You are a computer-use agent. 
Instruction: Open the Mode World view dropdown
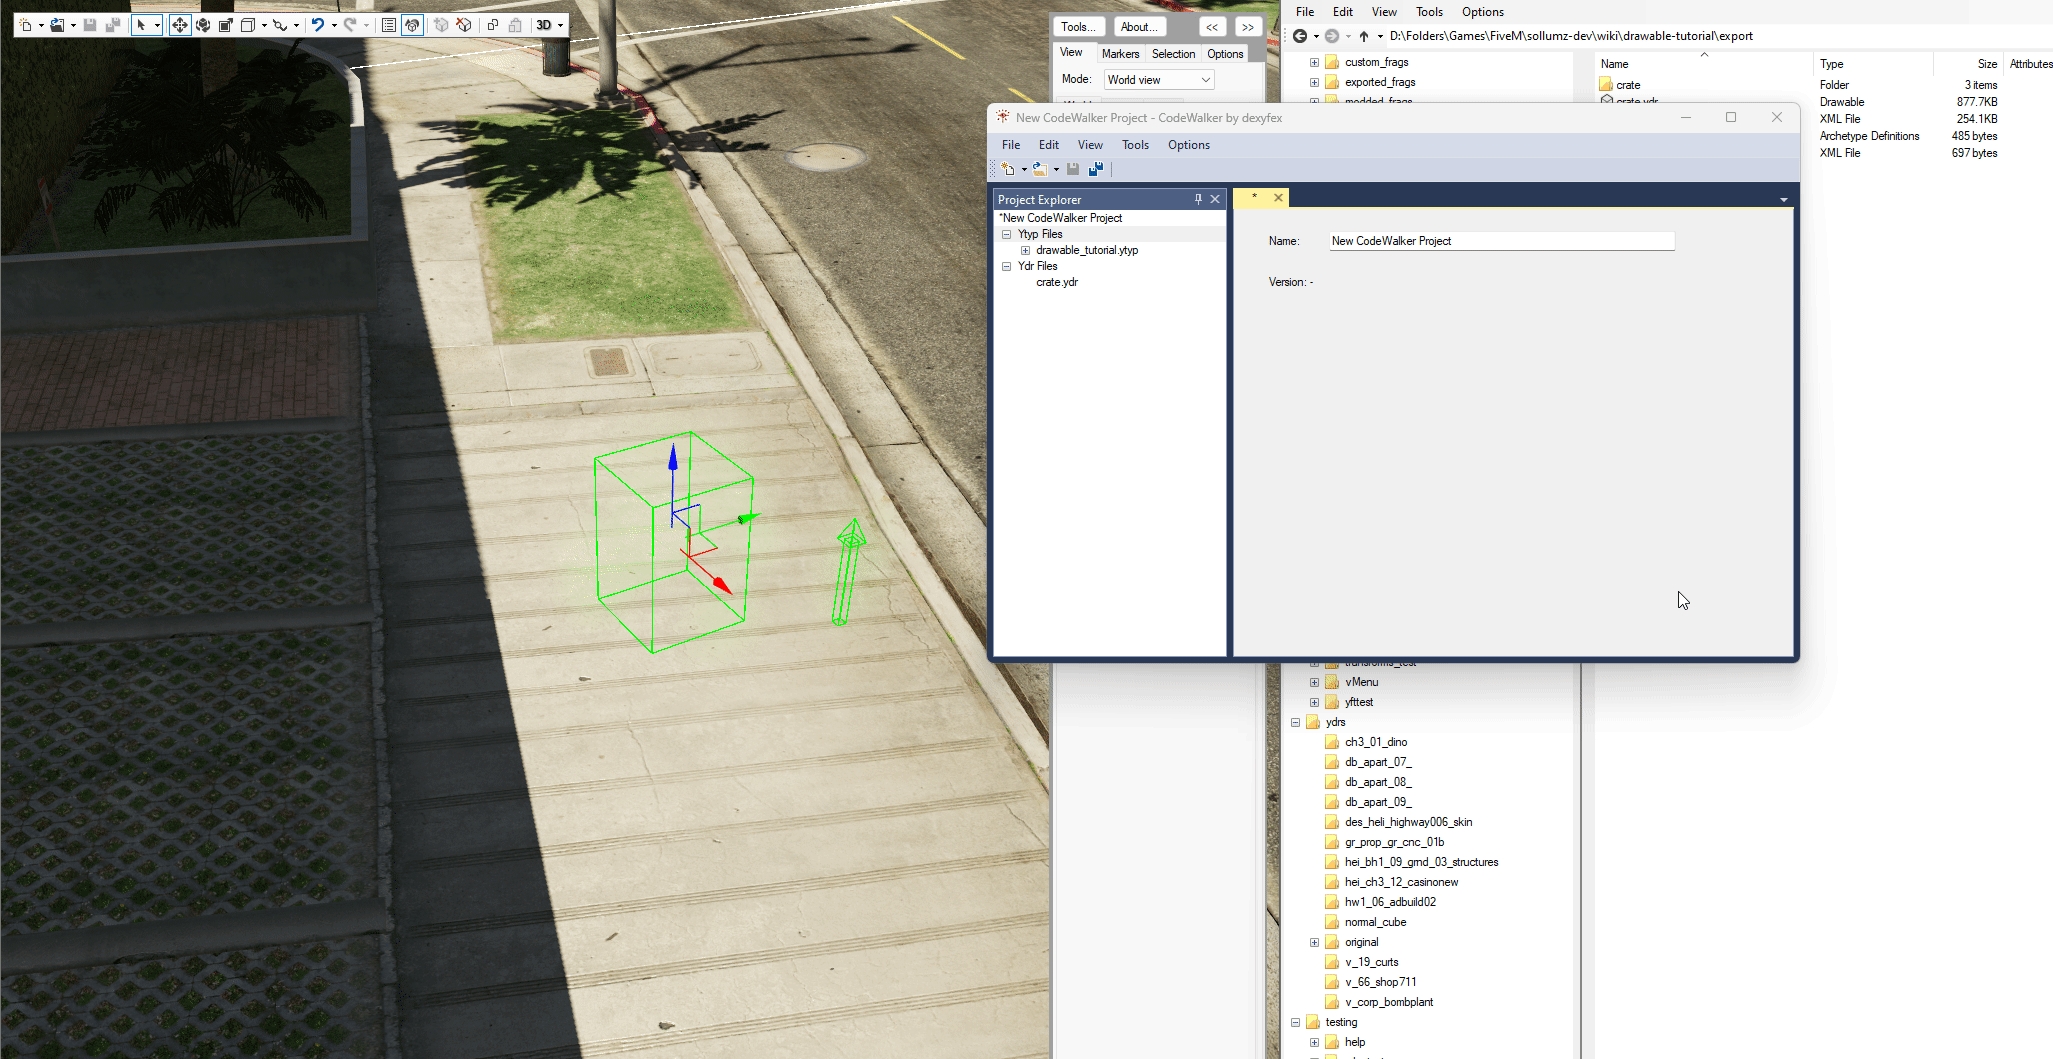click(1158, 80)
